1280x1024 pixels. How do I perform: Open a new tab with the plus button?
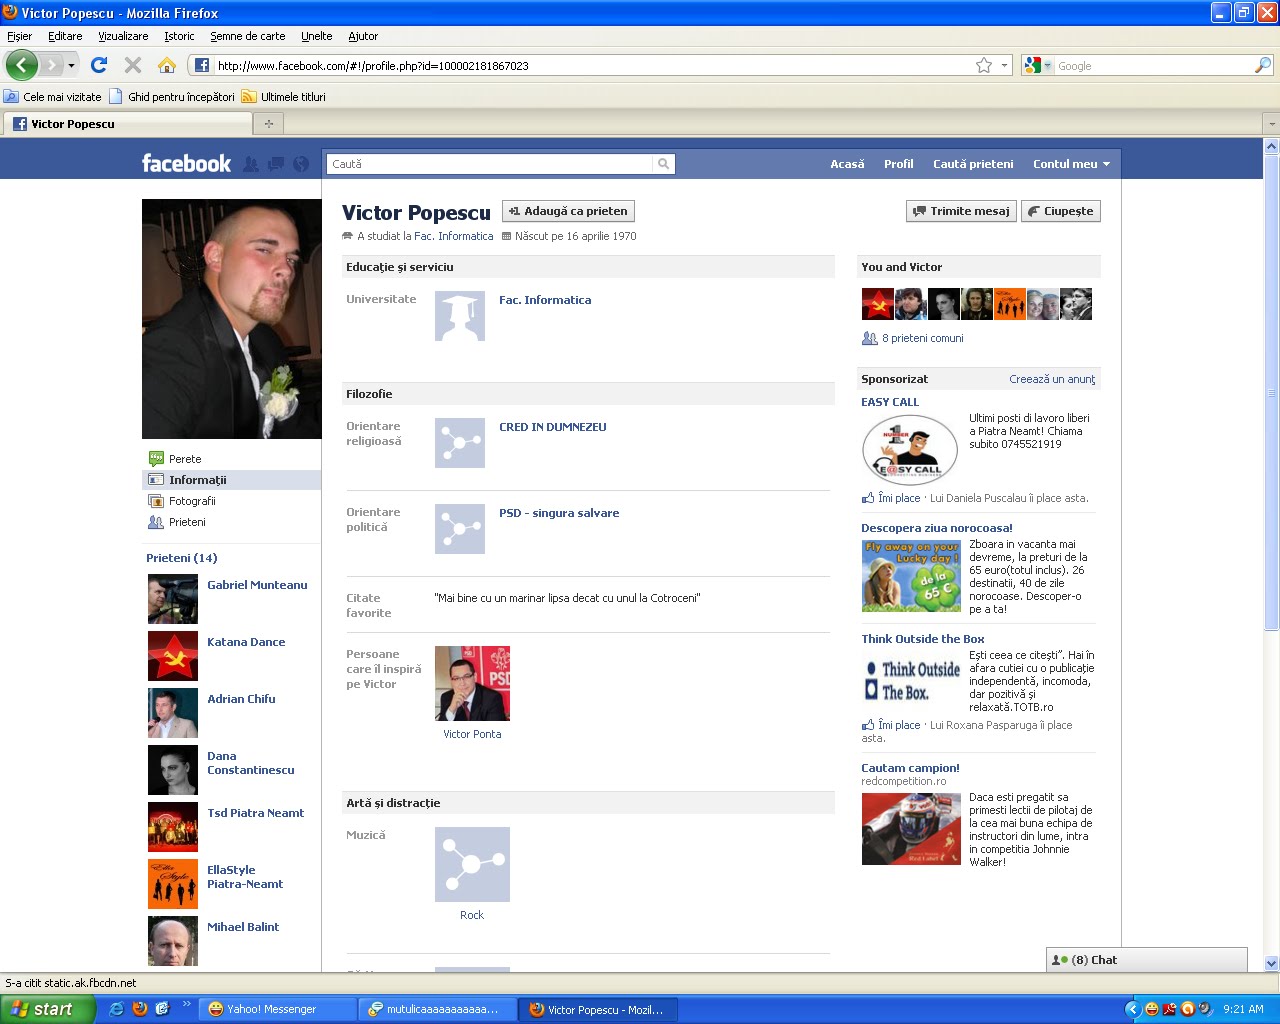tap(268, 124)
